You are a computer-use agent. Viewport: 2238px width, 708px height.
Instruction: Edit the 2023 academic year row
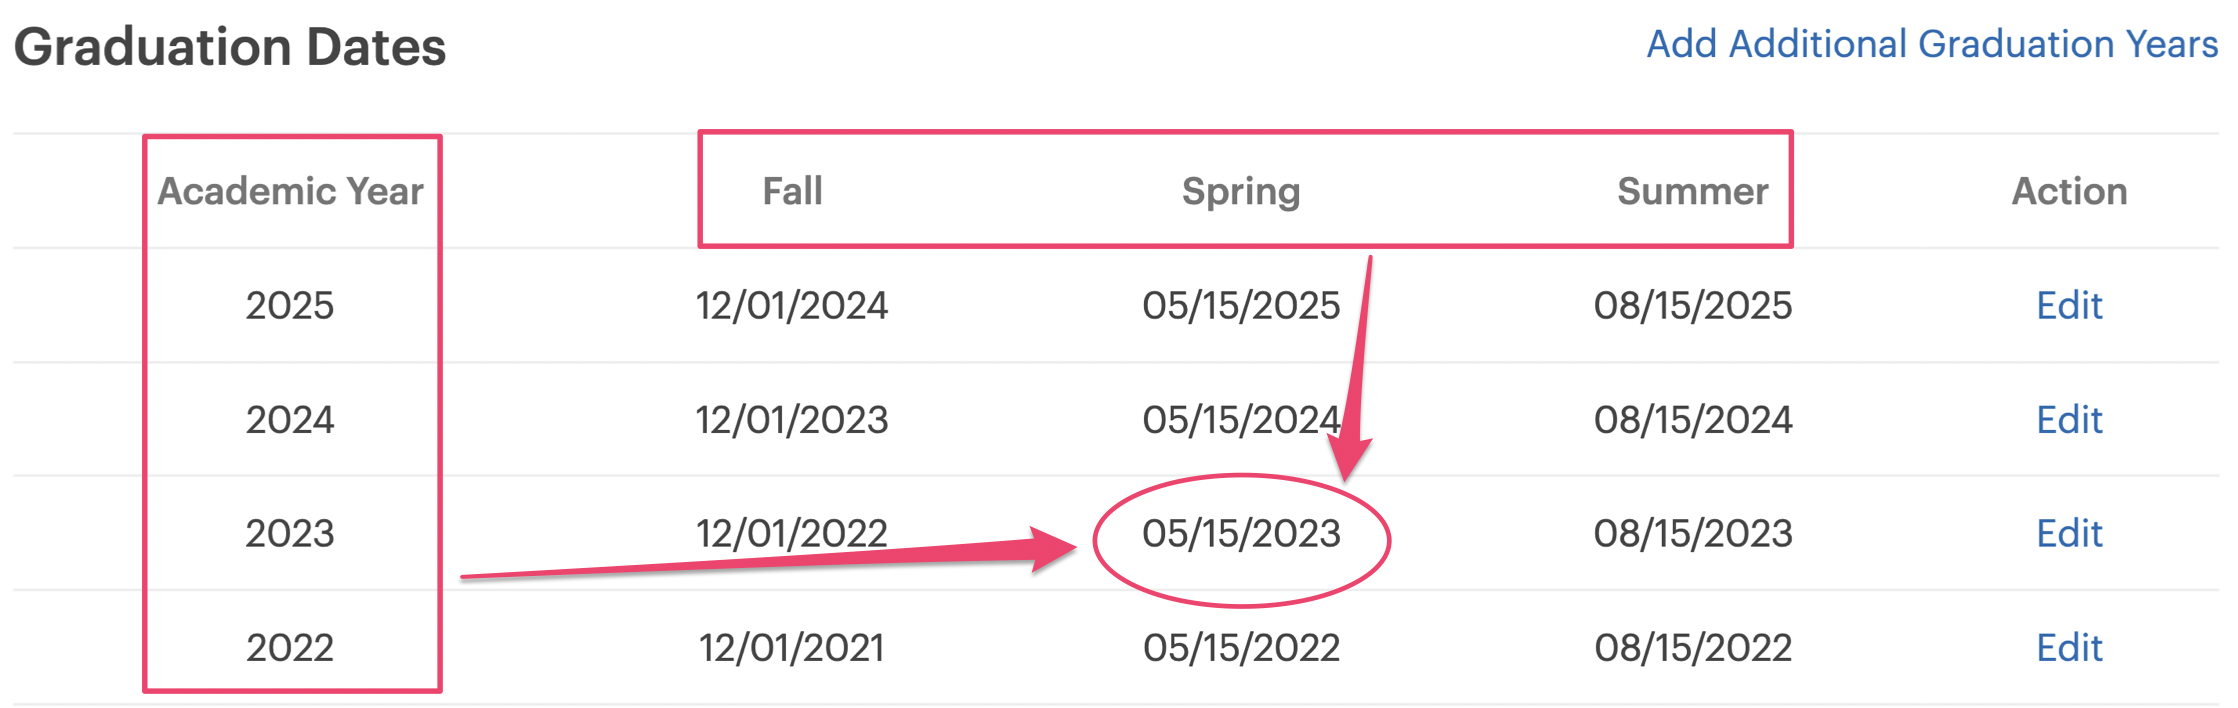pyautogui.click(x=2069, y=533)
